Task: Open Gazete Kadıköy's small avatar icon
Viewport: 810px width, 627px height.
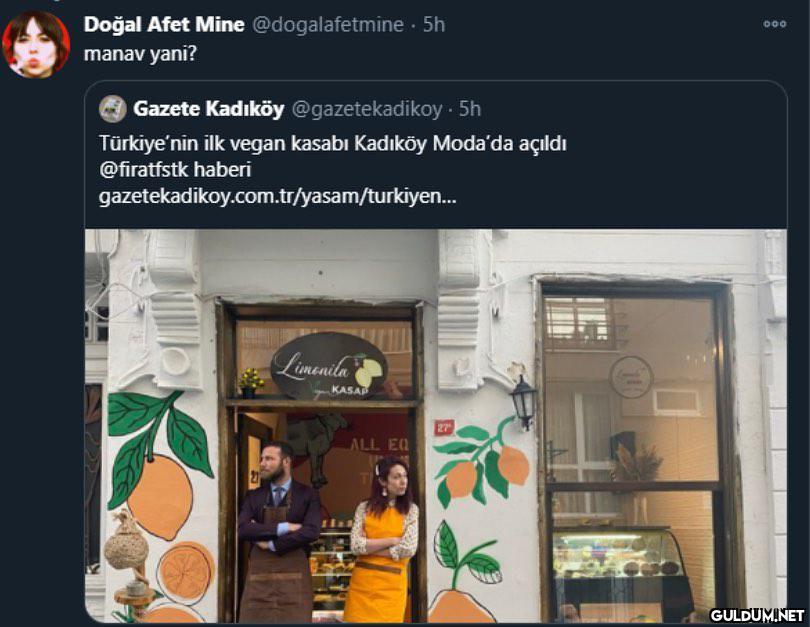Action: click(113, 109)
